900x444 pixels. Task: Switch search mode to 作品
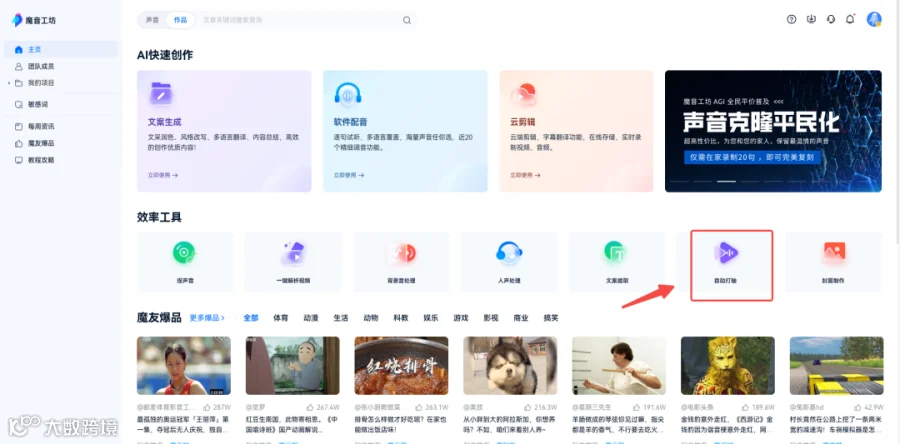pos(180,20)
